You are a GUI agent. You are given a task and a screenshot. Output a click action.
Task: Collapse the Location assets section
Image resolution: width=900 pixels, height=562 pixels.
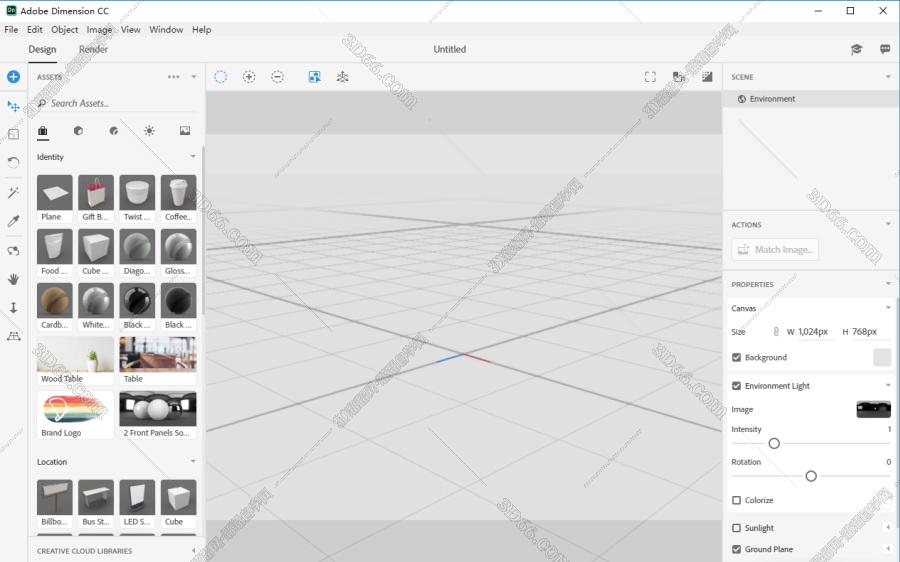click(193, 462)
